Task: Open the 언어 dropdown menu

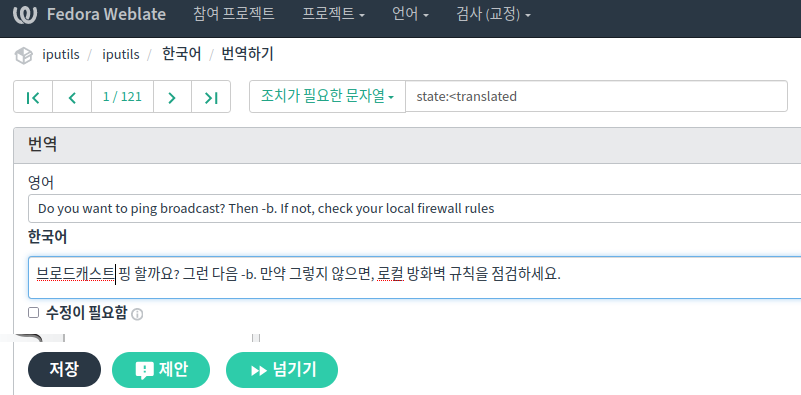Action: [x=410, y=14]
